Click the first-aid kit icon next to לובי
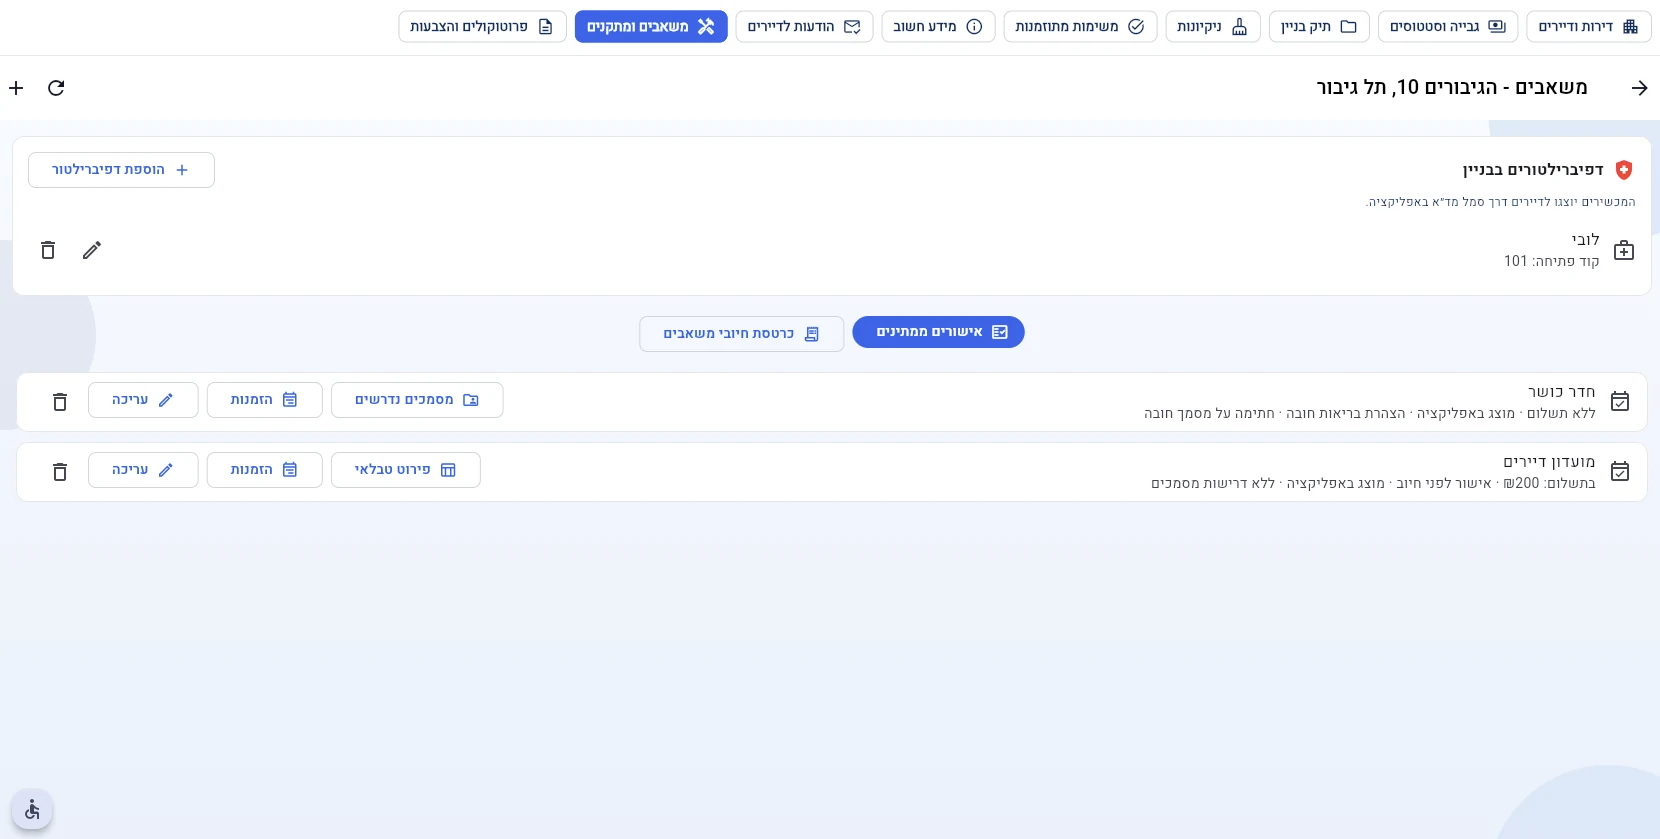This screenshot has width=1660, height=839. click(x=1624, y=250)
